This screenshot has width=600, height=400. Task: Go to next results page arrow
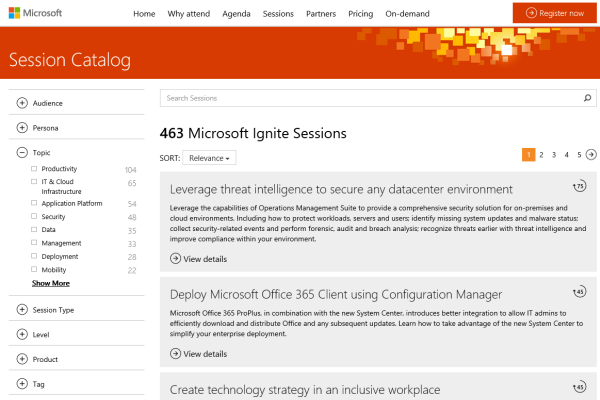point(591,154)
